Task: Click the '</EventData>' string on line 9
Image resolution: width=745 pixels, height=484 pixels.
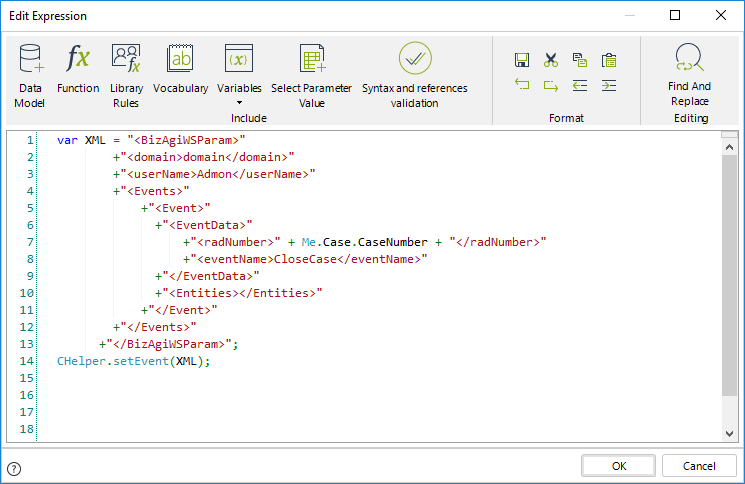Action: [x=211, y=276]
